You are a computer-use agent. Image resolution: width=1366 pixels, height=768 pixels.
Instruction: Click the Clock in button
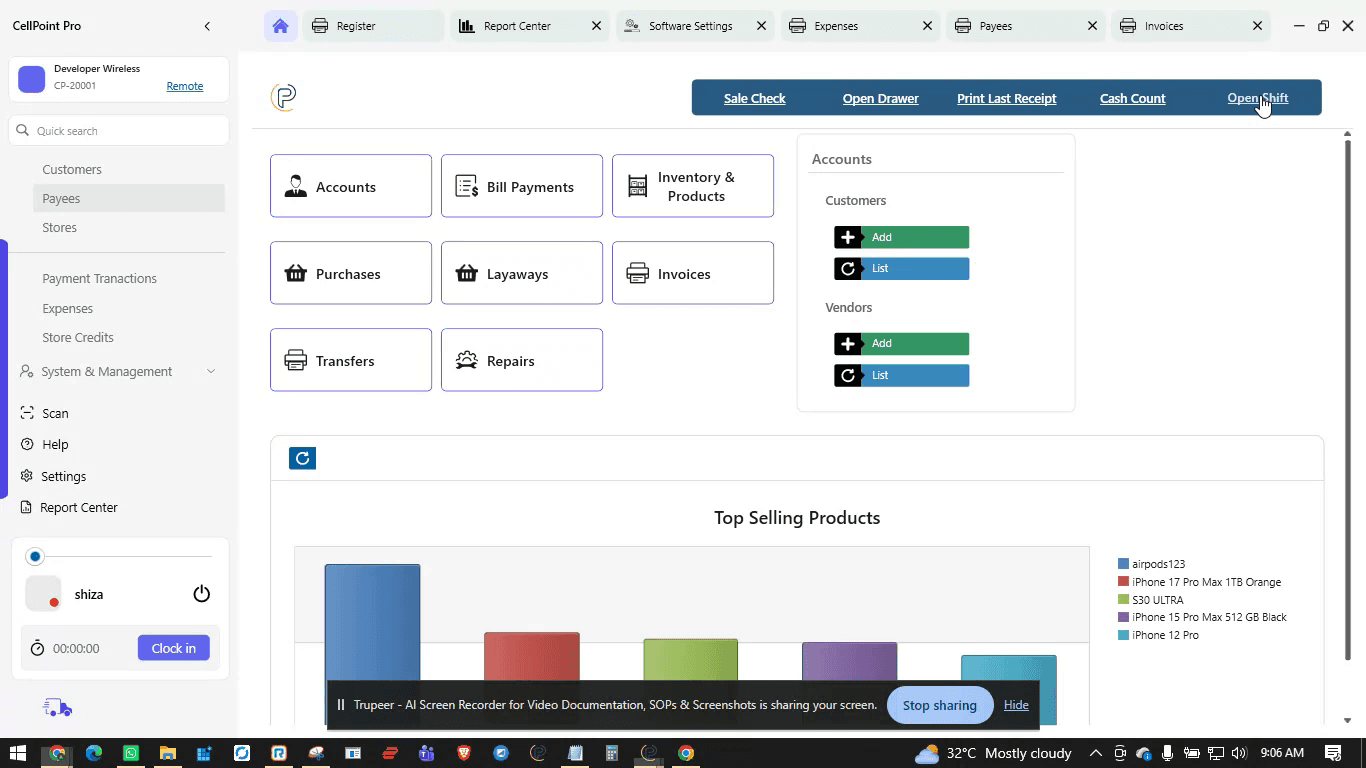tap(174, 648)
